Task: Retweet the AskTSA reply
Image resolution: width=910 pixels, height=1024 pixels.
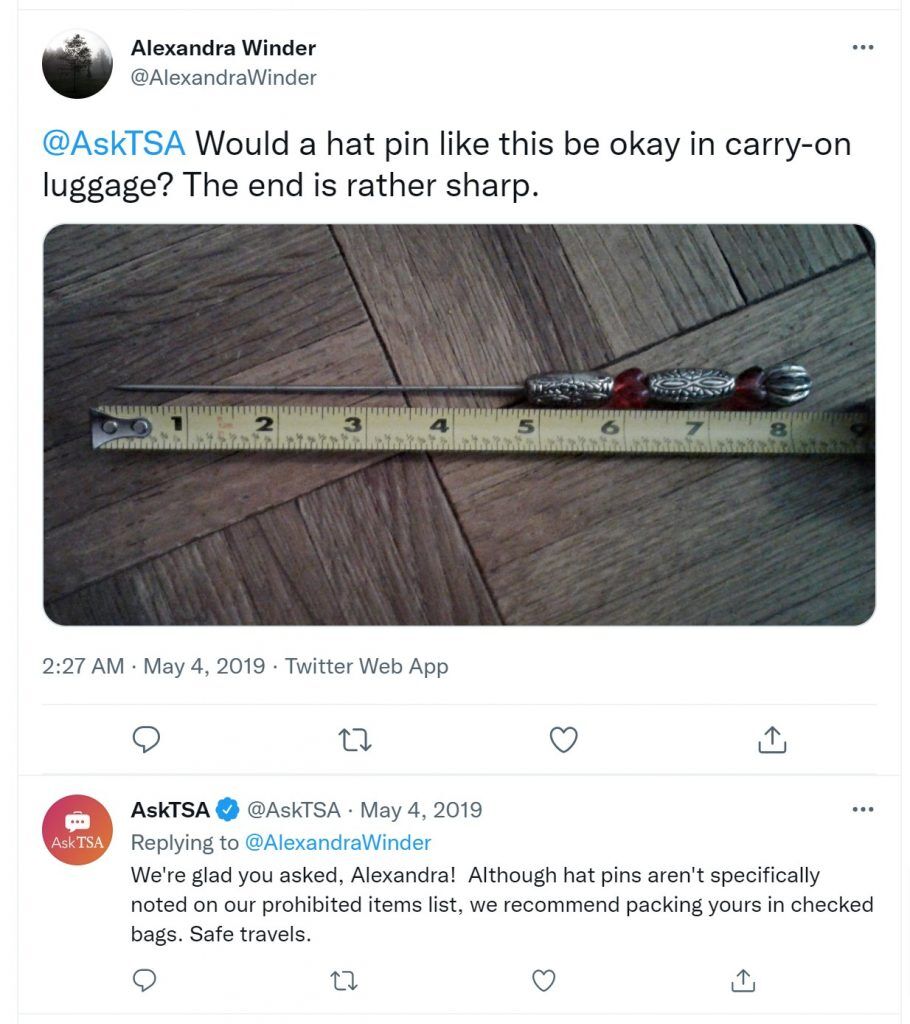Action: tap(344, 981)
